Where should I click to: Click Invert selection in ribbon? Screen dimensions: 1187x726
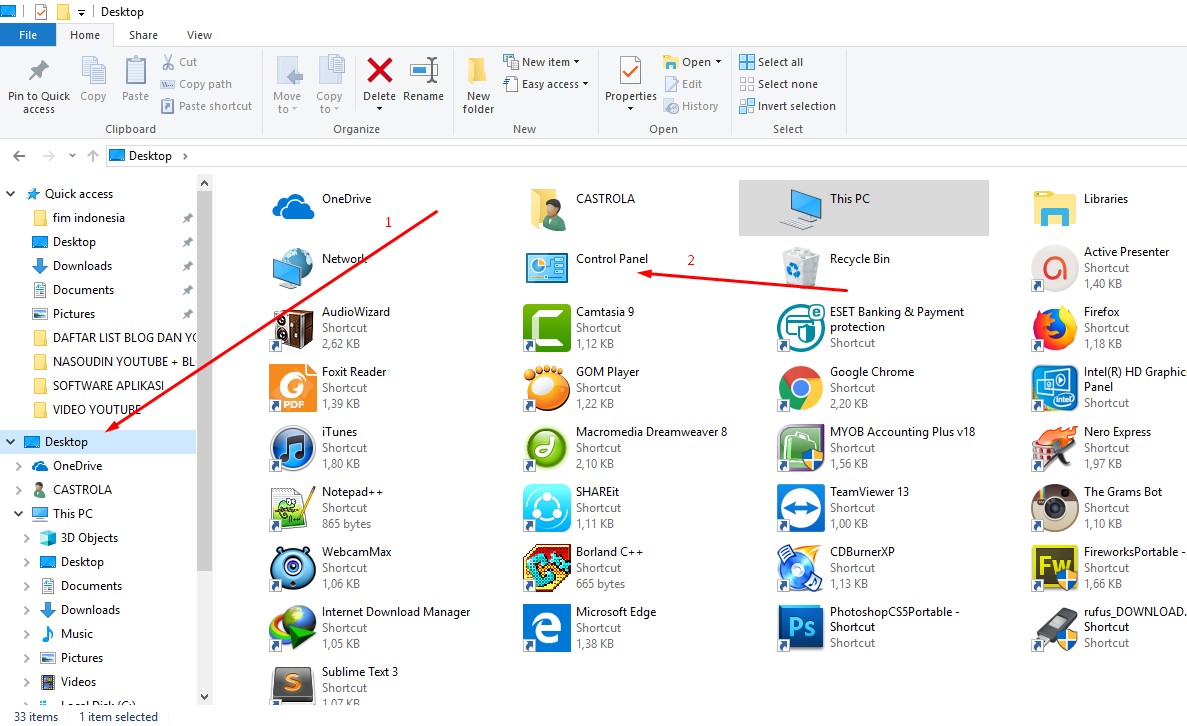pyautogui.click(x=787, y=106)
